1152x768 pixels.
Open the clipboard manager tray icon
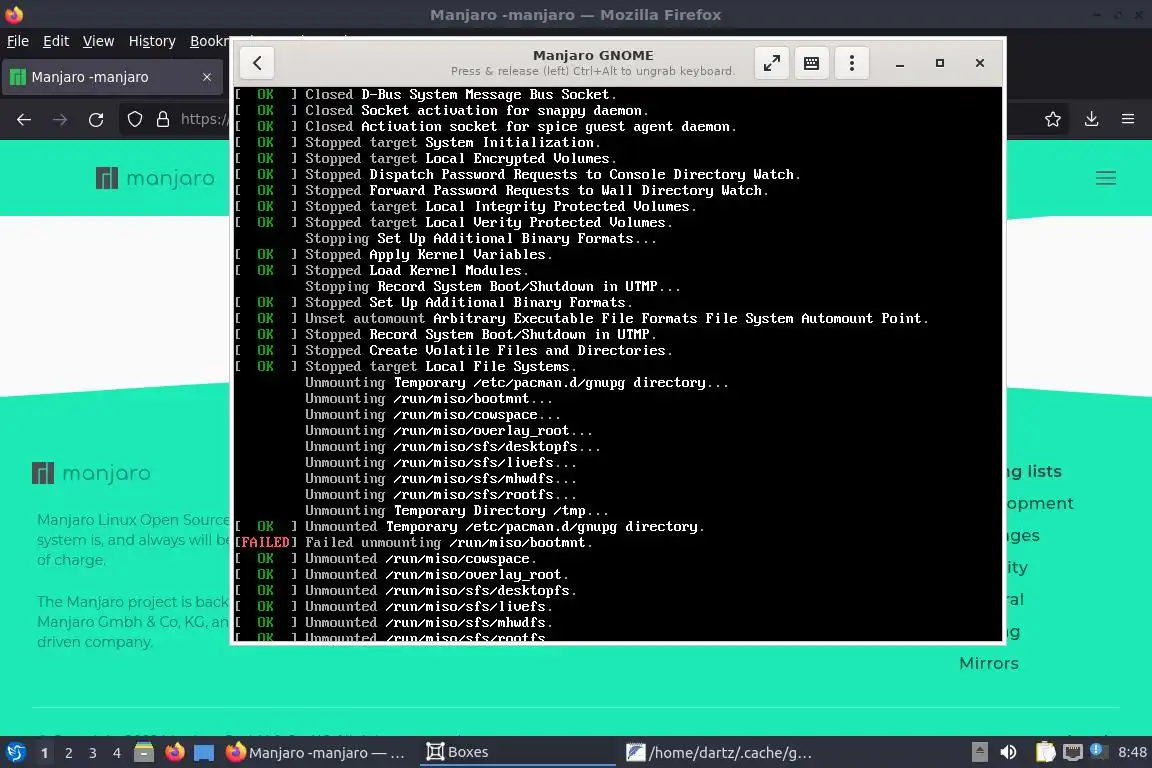1045,753
